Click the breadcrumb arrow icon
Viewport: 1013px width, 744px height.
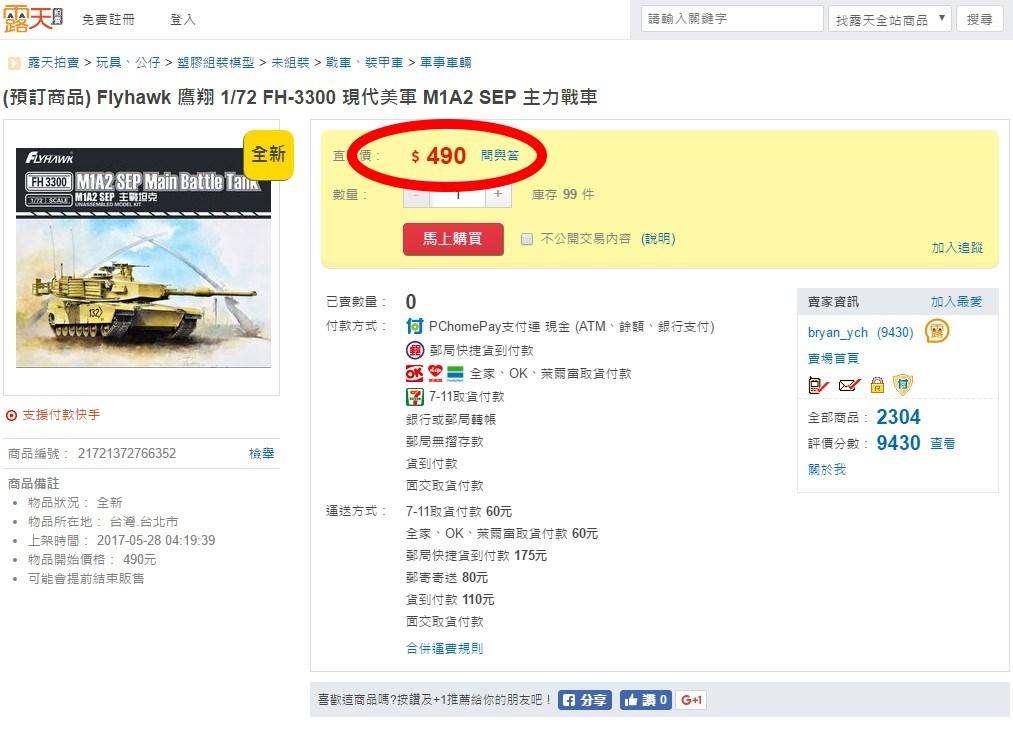[x=14, y=63]
